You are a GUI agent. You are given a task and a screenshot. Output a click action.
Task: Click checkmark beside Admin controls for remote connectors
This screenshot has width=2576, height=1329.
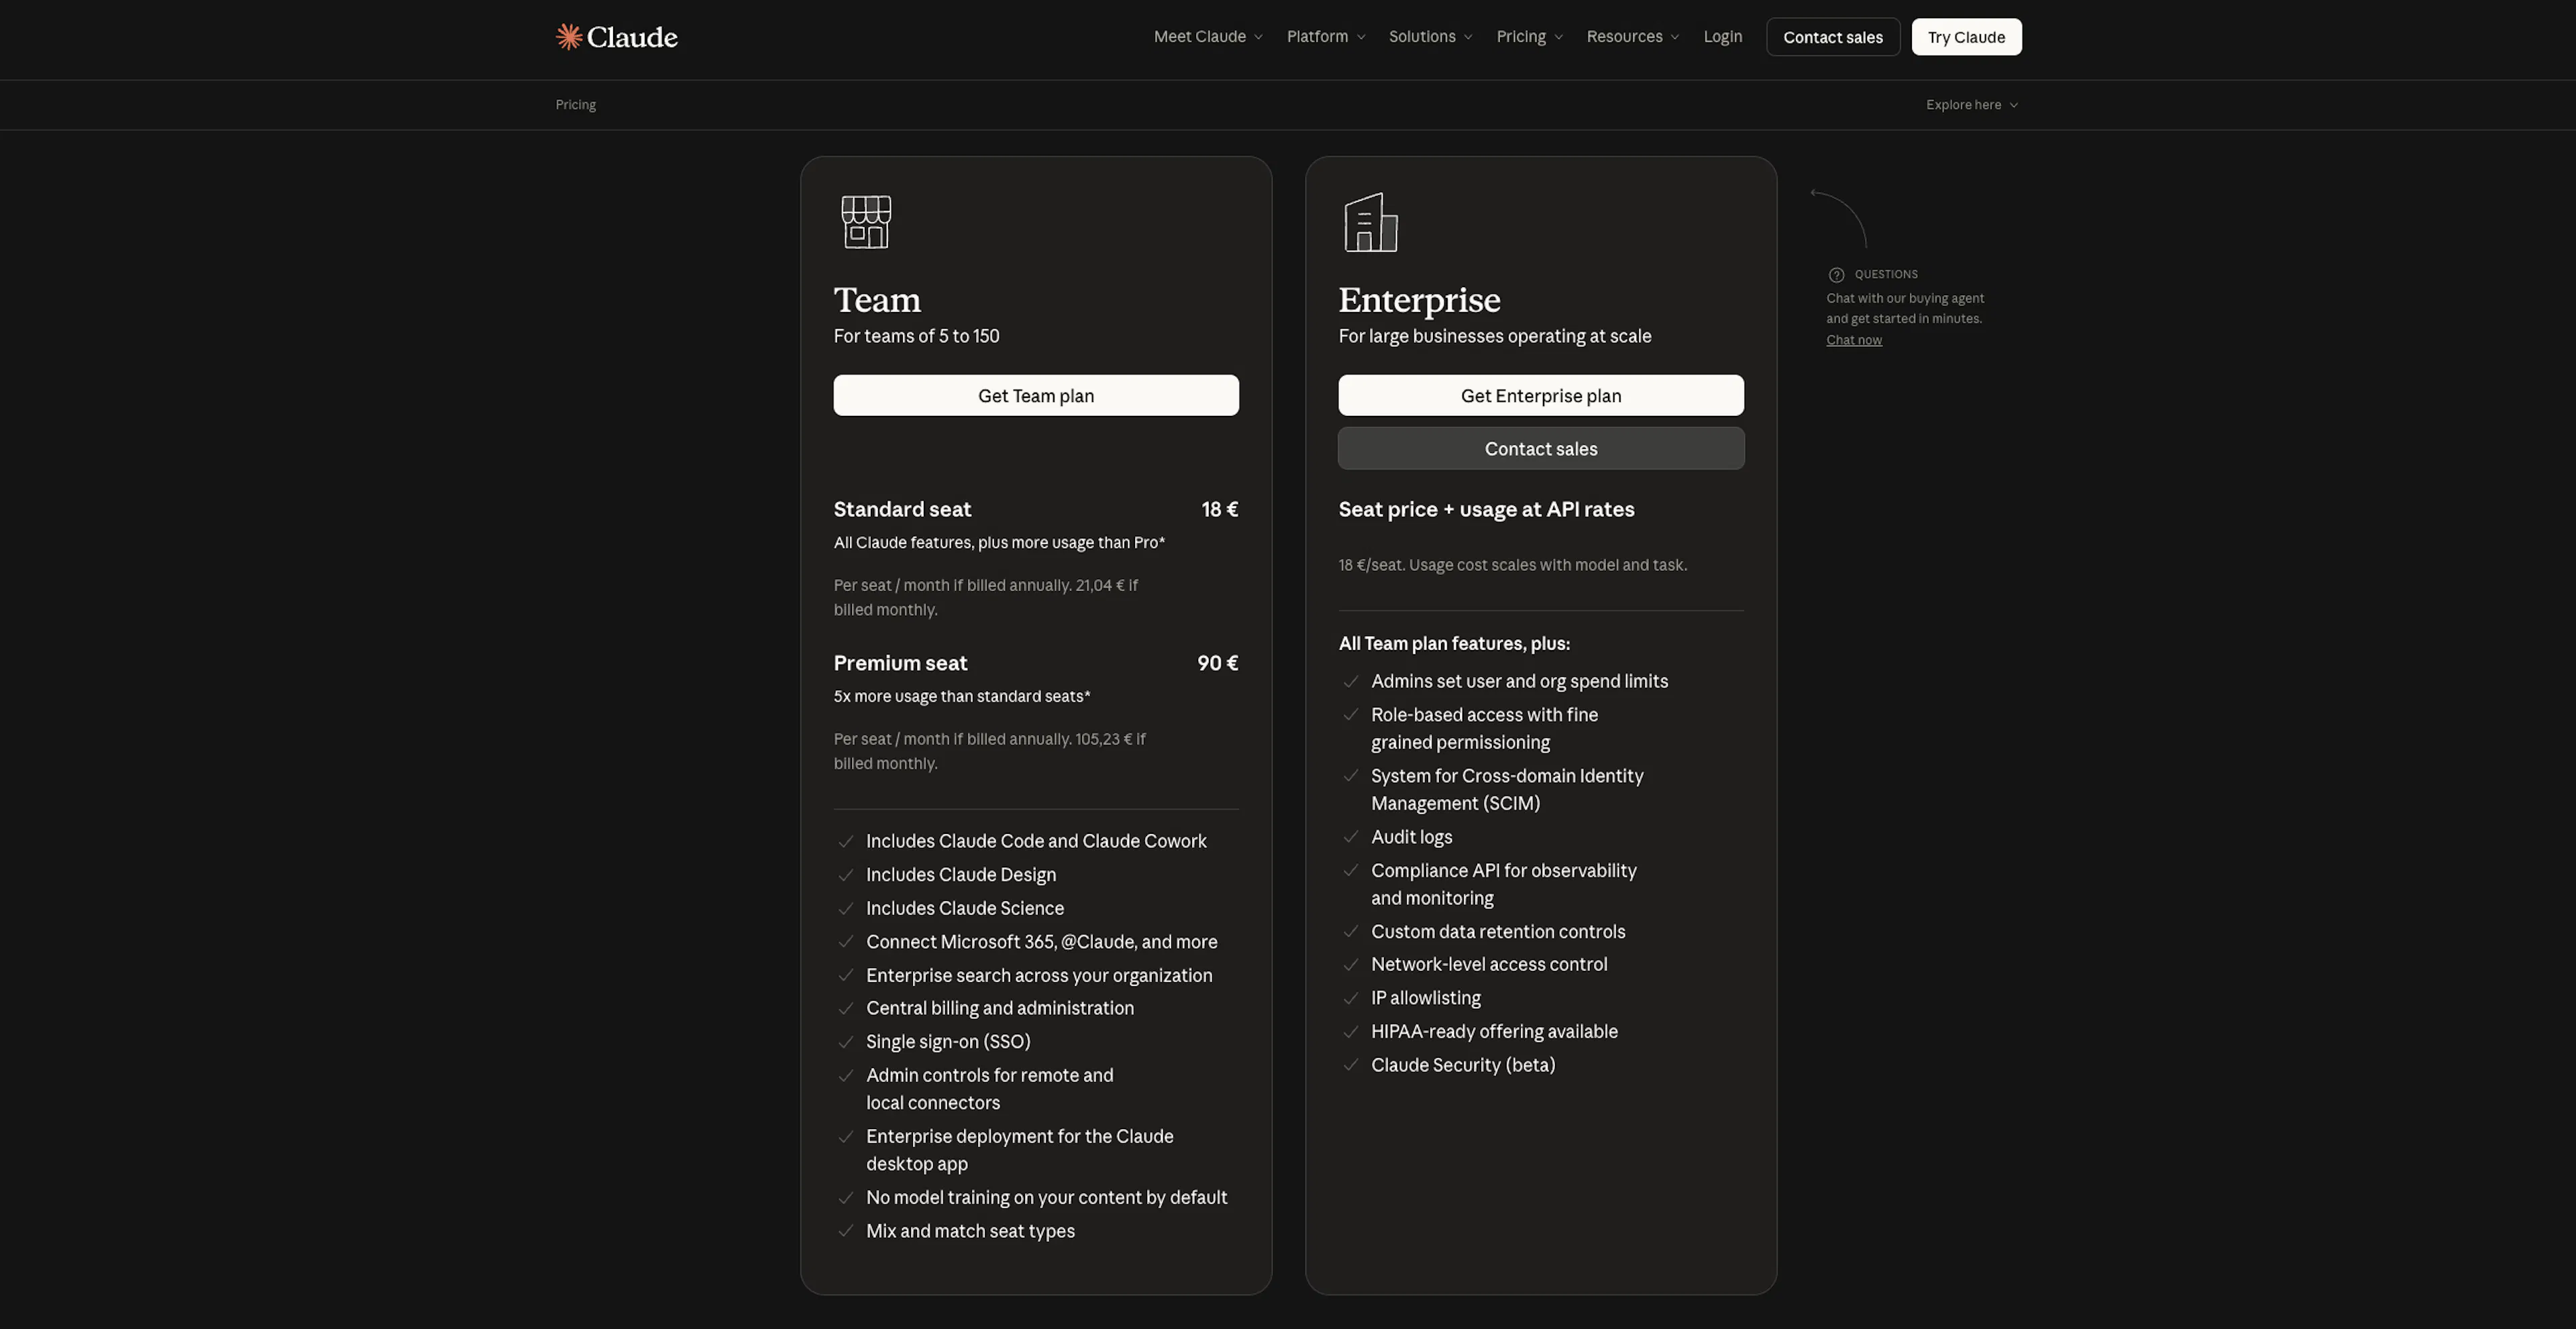846,1076
